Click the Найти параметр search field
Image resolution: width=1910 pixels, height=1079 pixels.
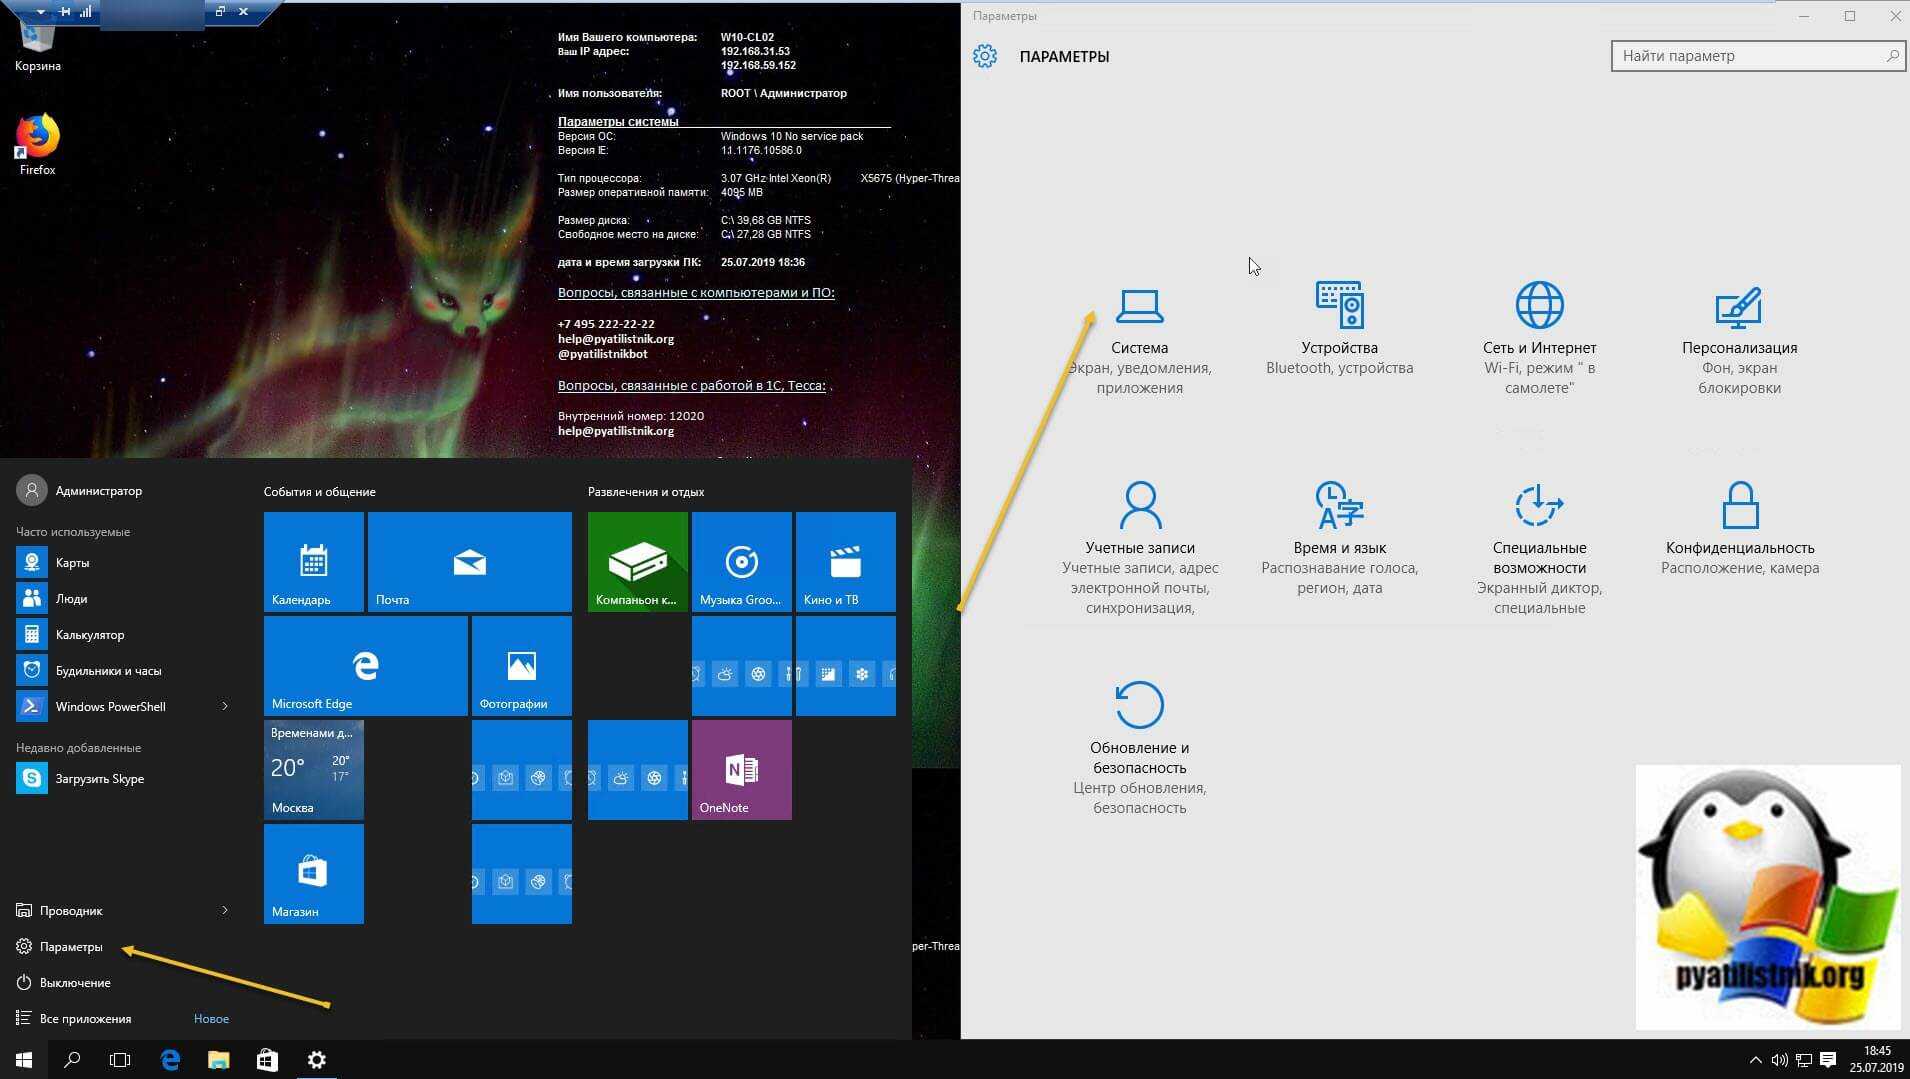pyautogui.click(x=1758, y=56)
